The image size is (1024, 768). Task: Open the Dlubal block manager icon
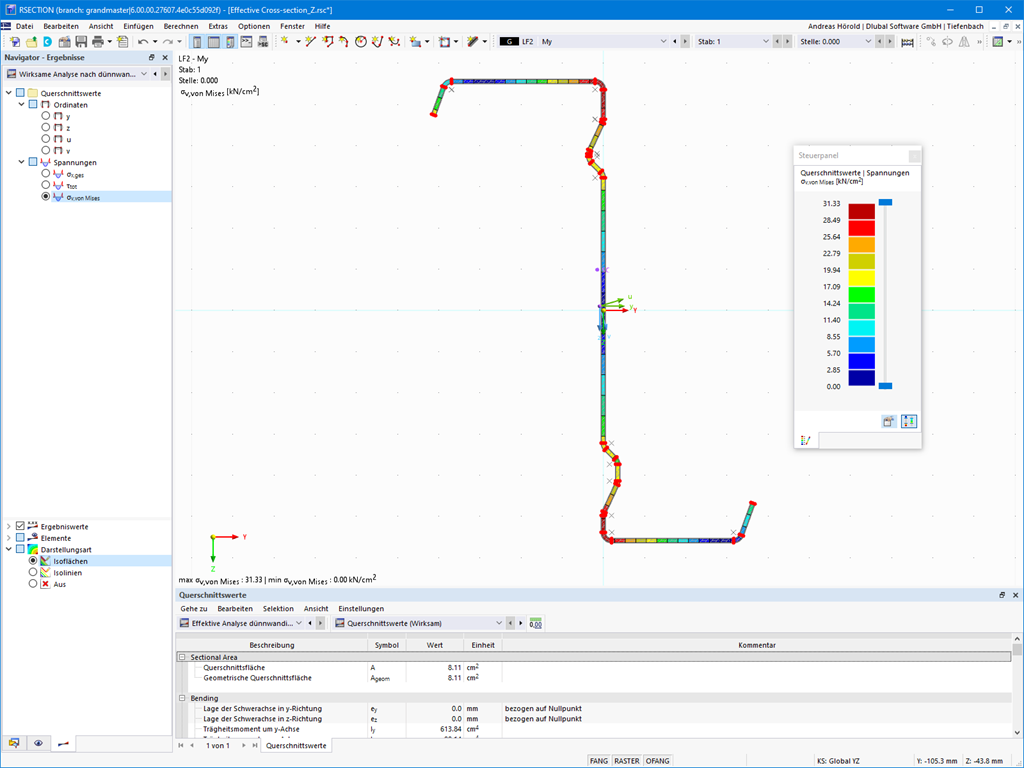(x=48, y=42)
